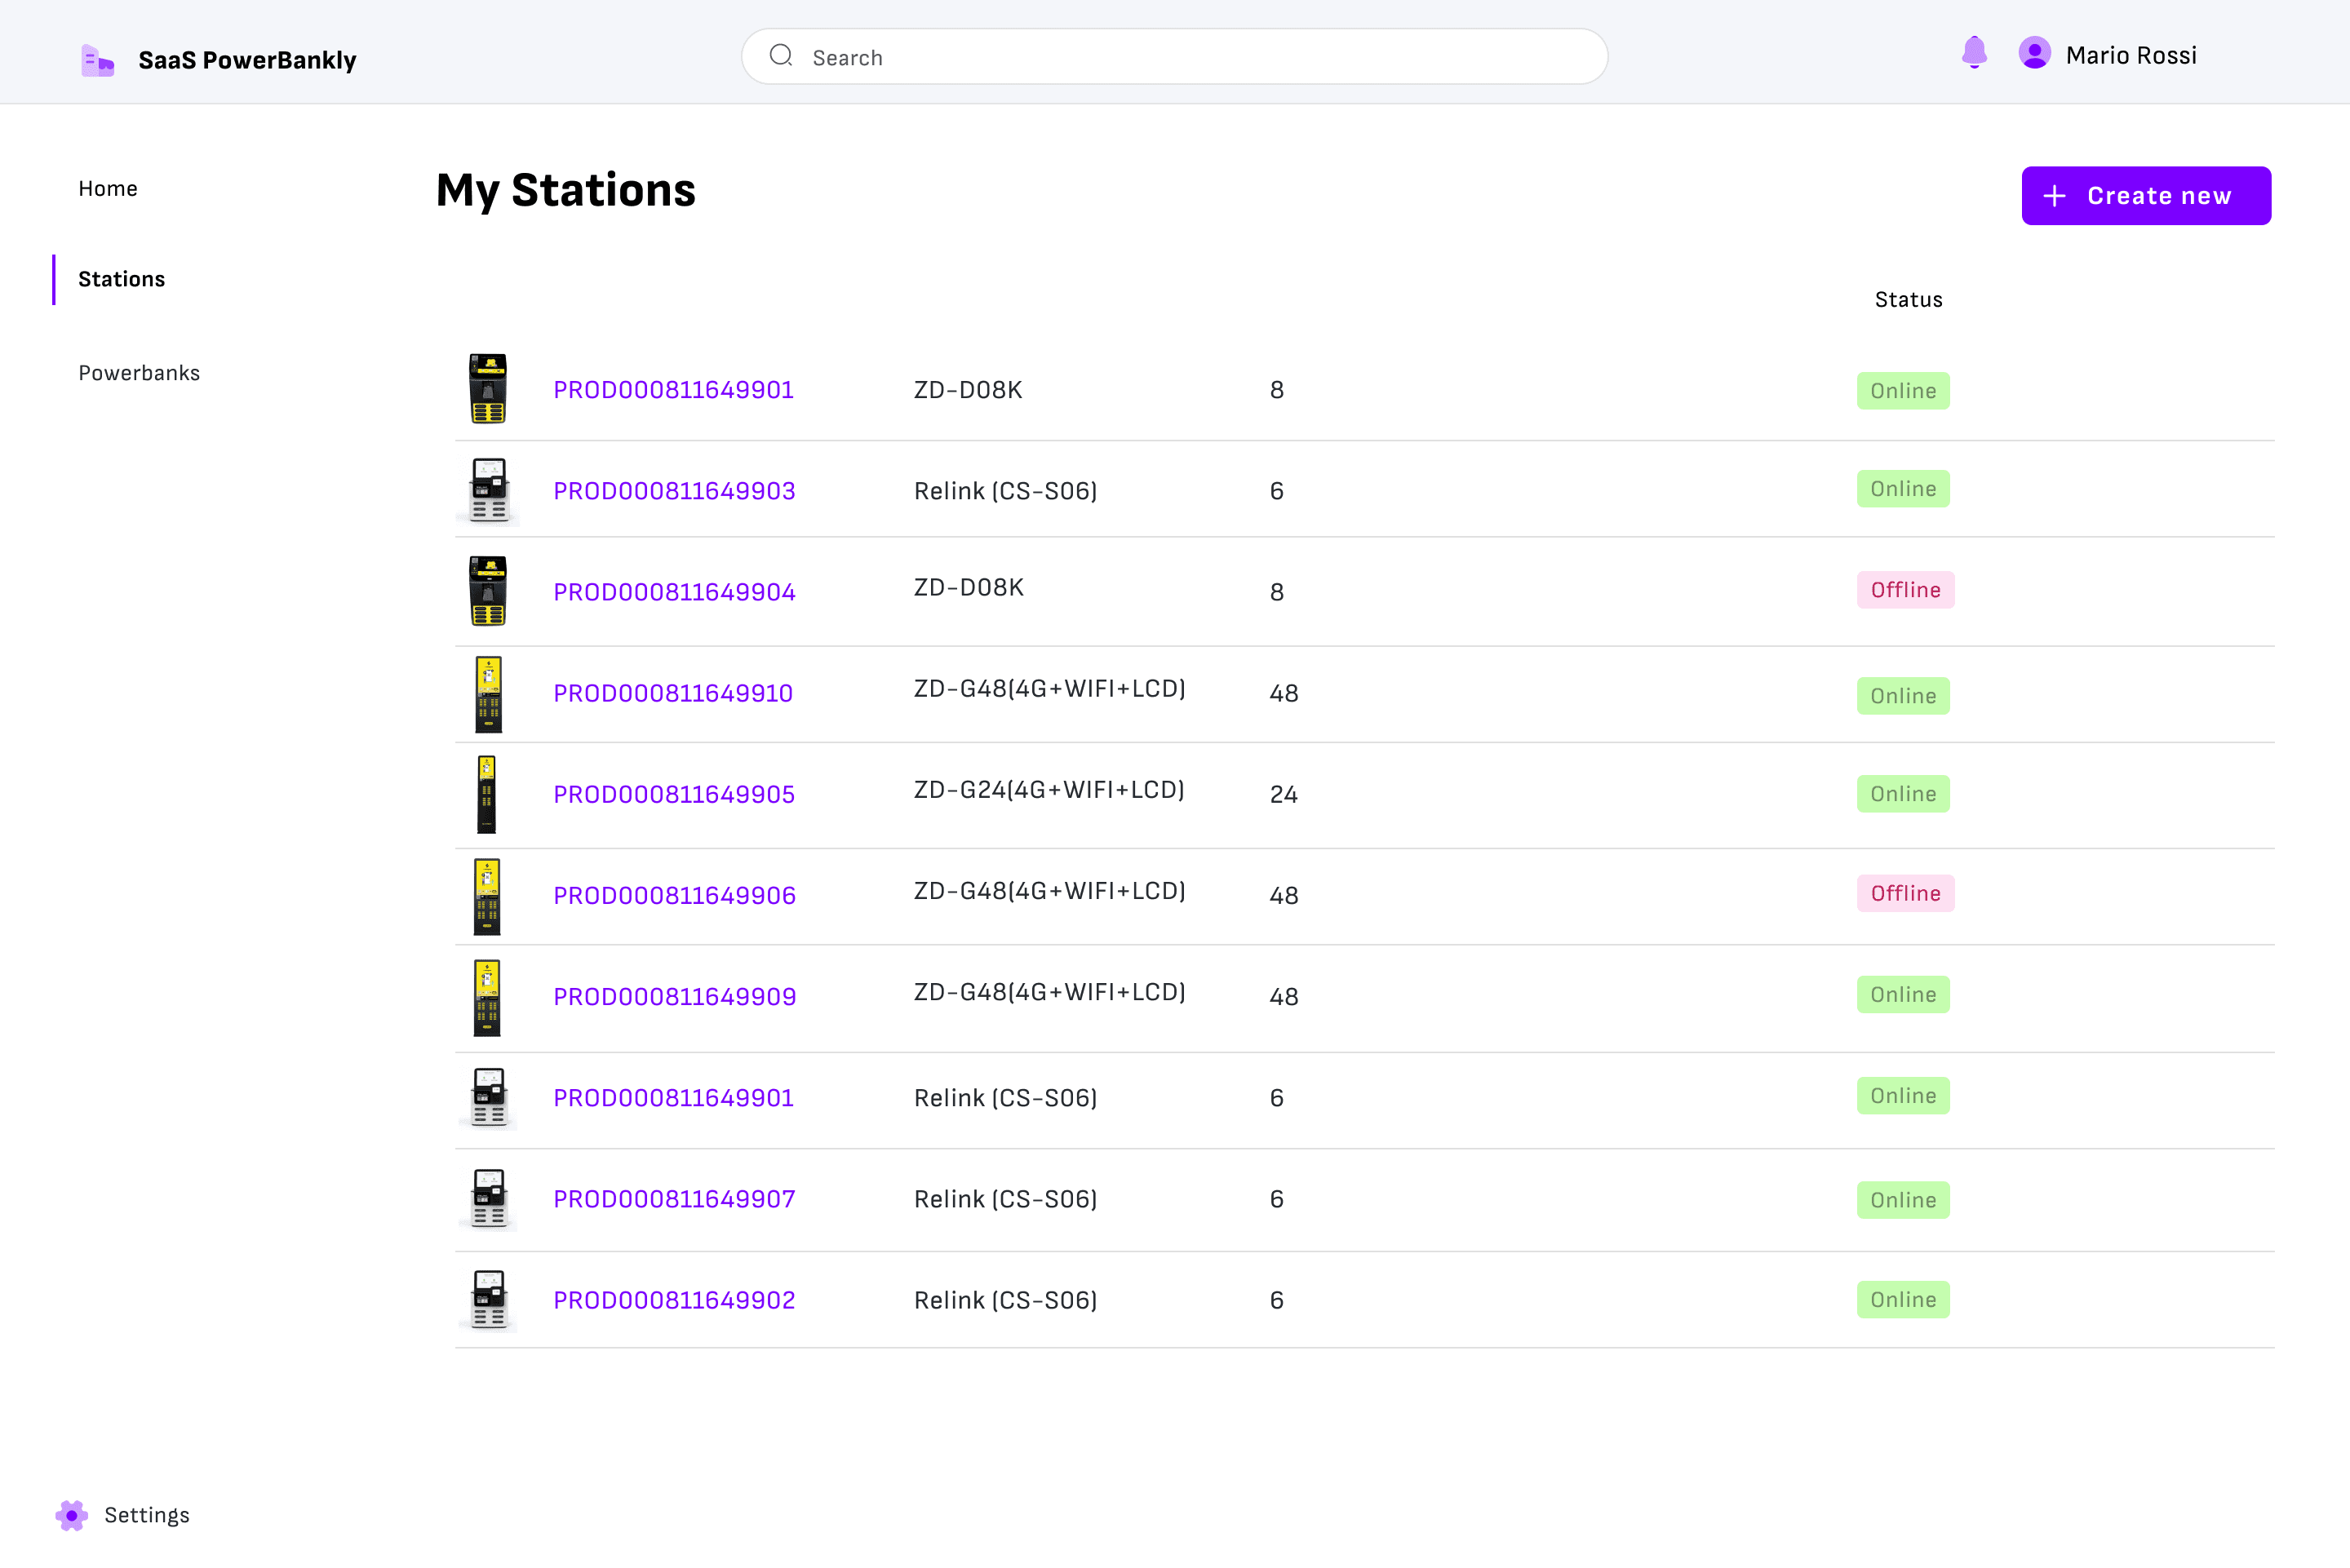Select thumbnail of station PROD000811649905
Image resolution: width=2350 pixels, height=1568 pixels.
pyautogui.click(x=487, y=794)
